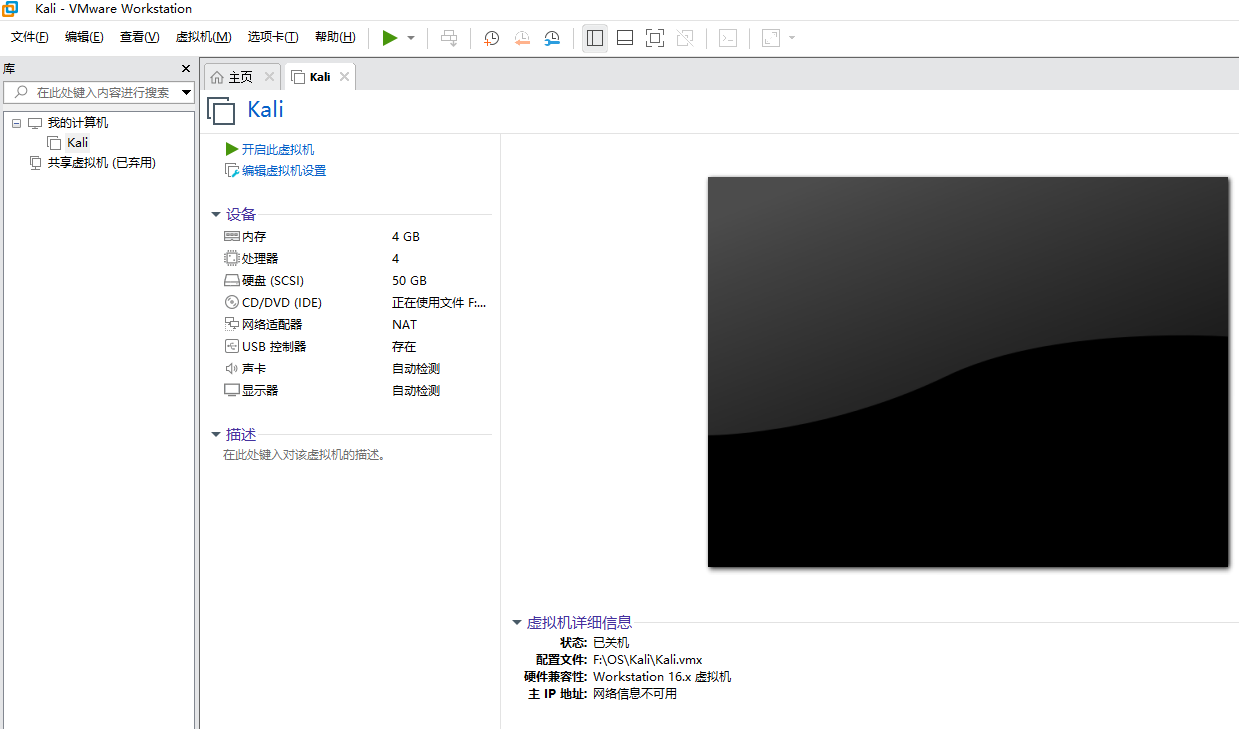Close the 主页 tab

coord(269,77)
